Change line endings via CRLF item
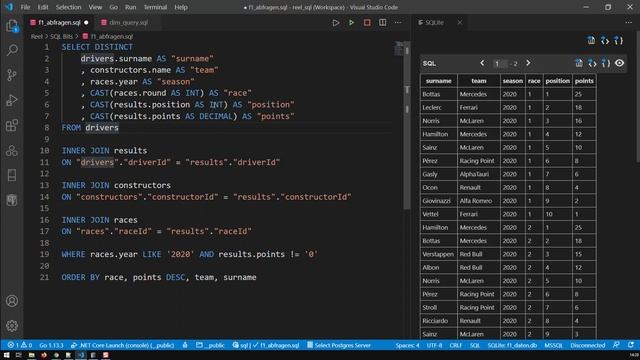The height and width of the screenshot is (360, 640). pyautogui.click(x=456, y=345)
